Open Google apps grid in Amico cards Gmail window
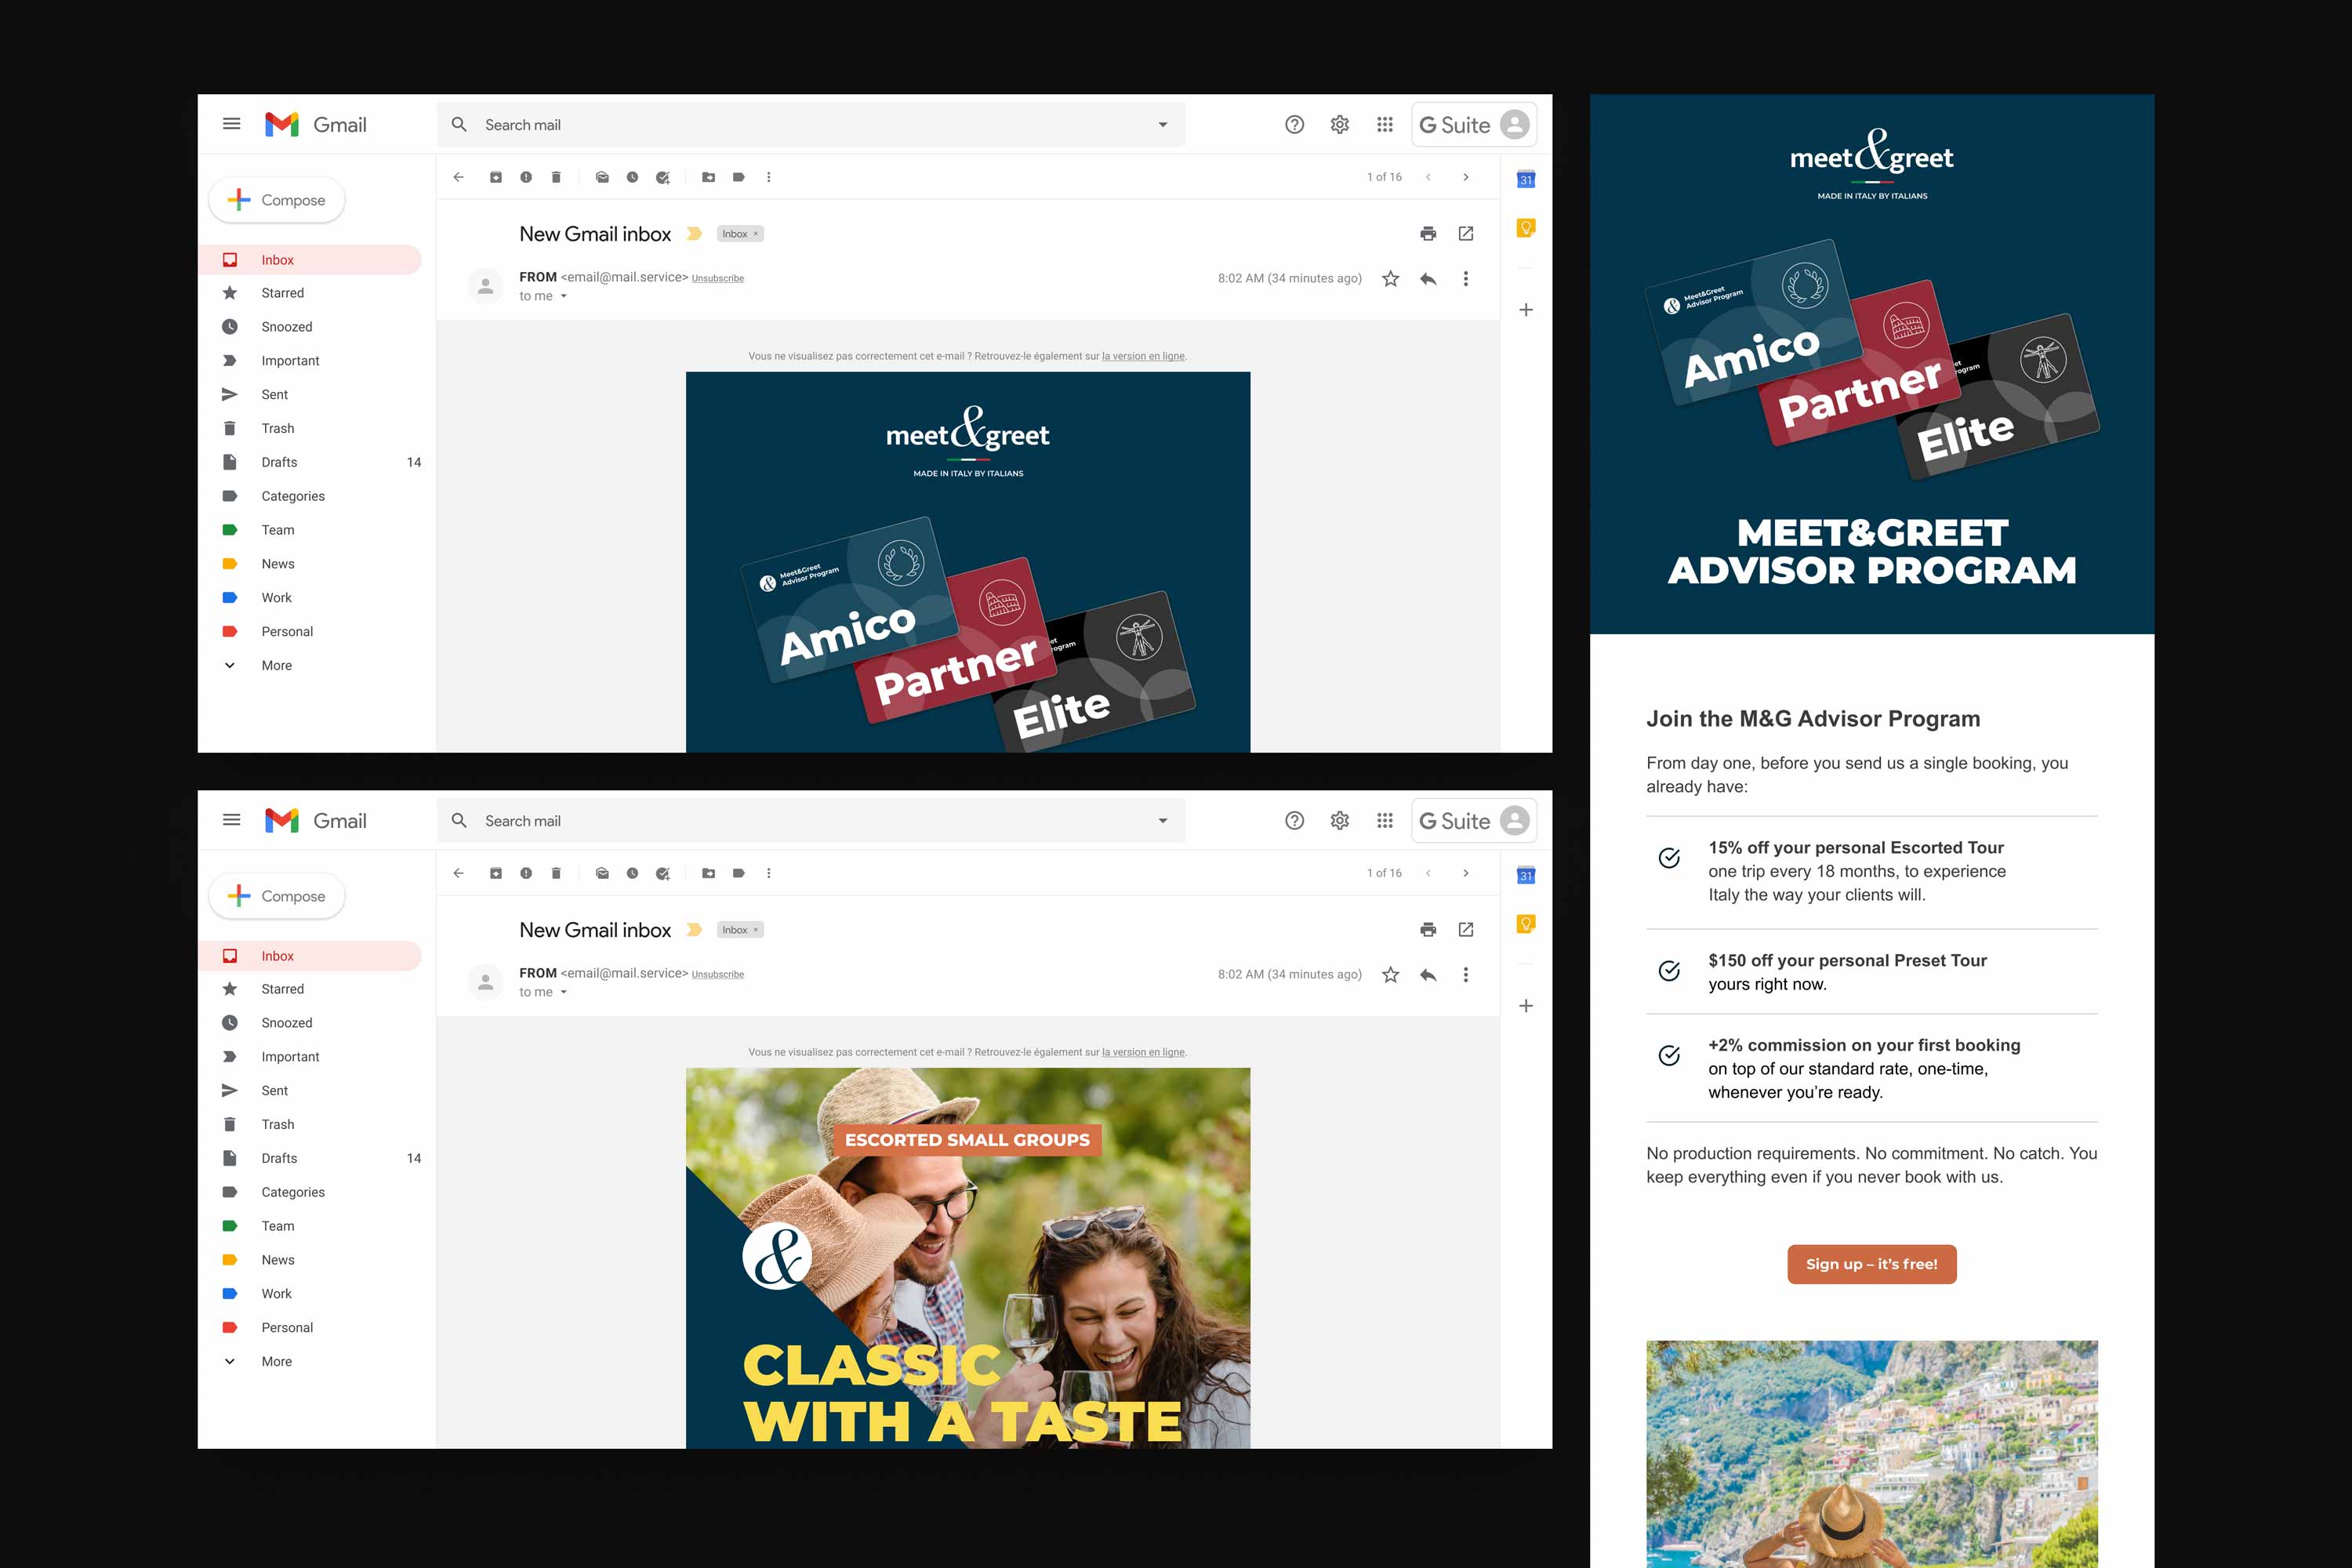2352x1568 pixels. 1385,124
